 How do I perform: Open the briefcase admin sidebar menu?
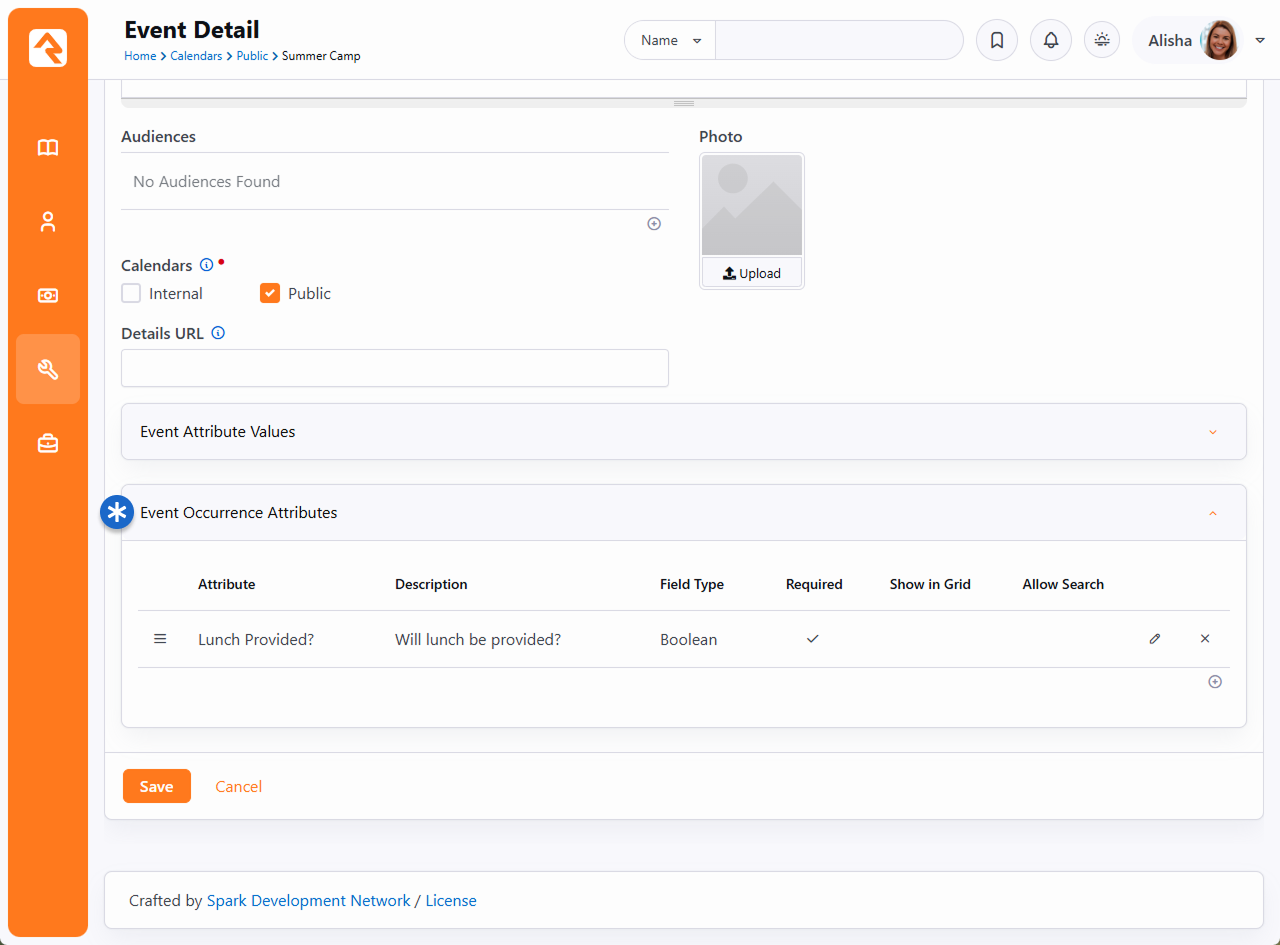(x=48, y=443)
